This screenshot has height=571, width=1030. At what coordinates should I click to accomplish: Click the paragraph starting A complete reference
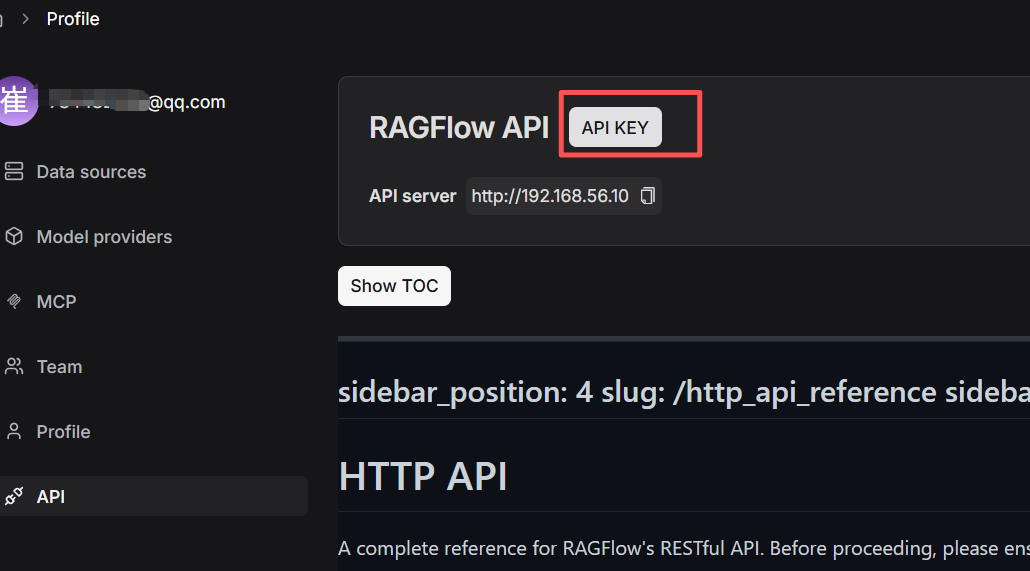[684, 548]
